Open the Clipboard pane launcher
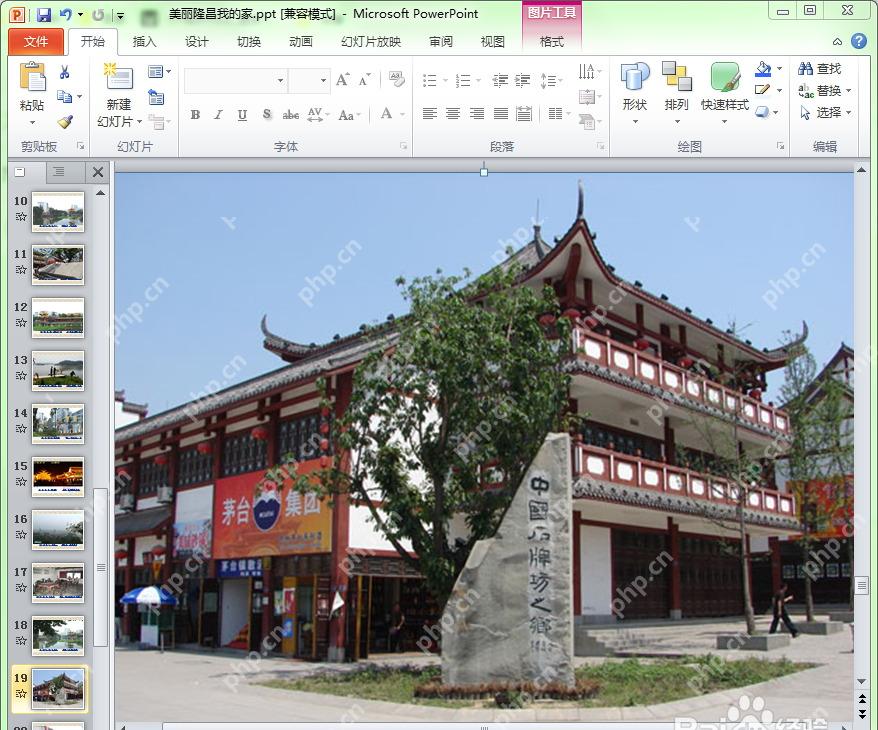Screen dimensions: 878x730 pyautogui.click(x=81, y=146)
